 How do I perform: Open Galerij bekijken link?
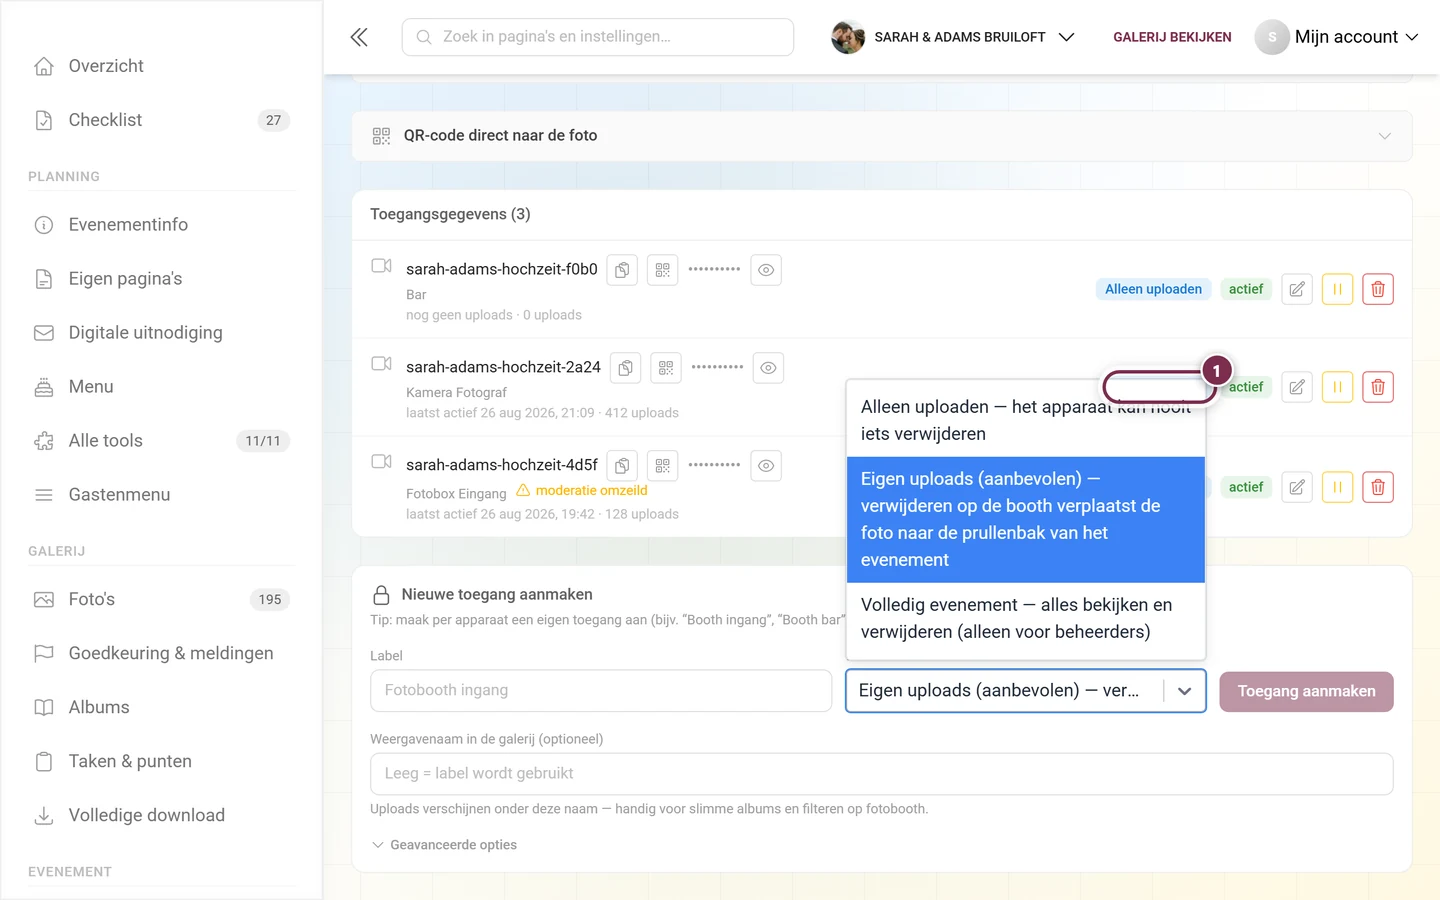click(1172, 37)
